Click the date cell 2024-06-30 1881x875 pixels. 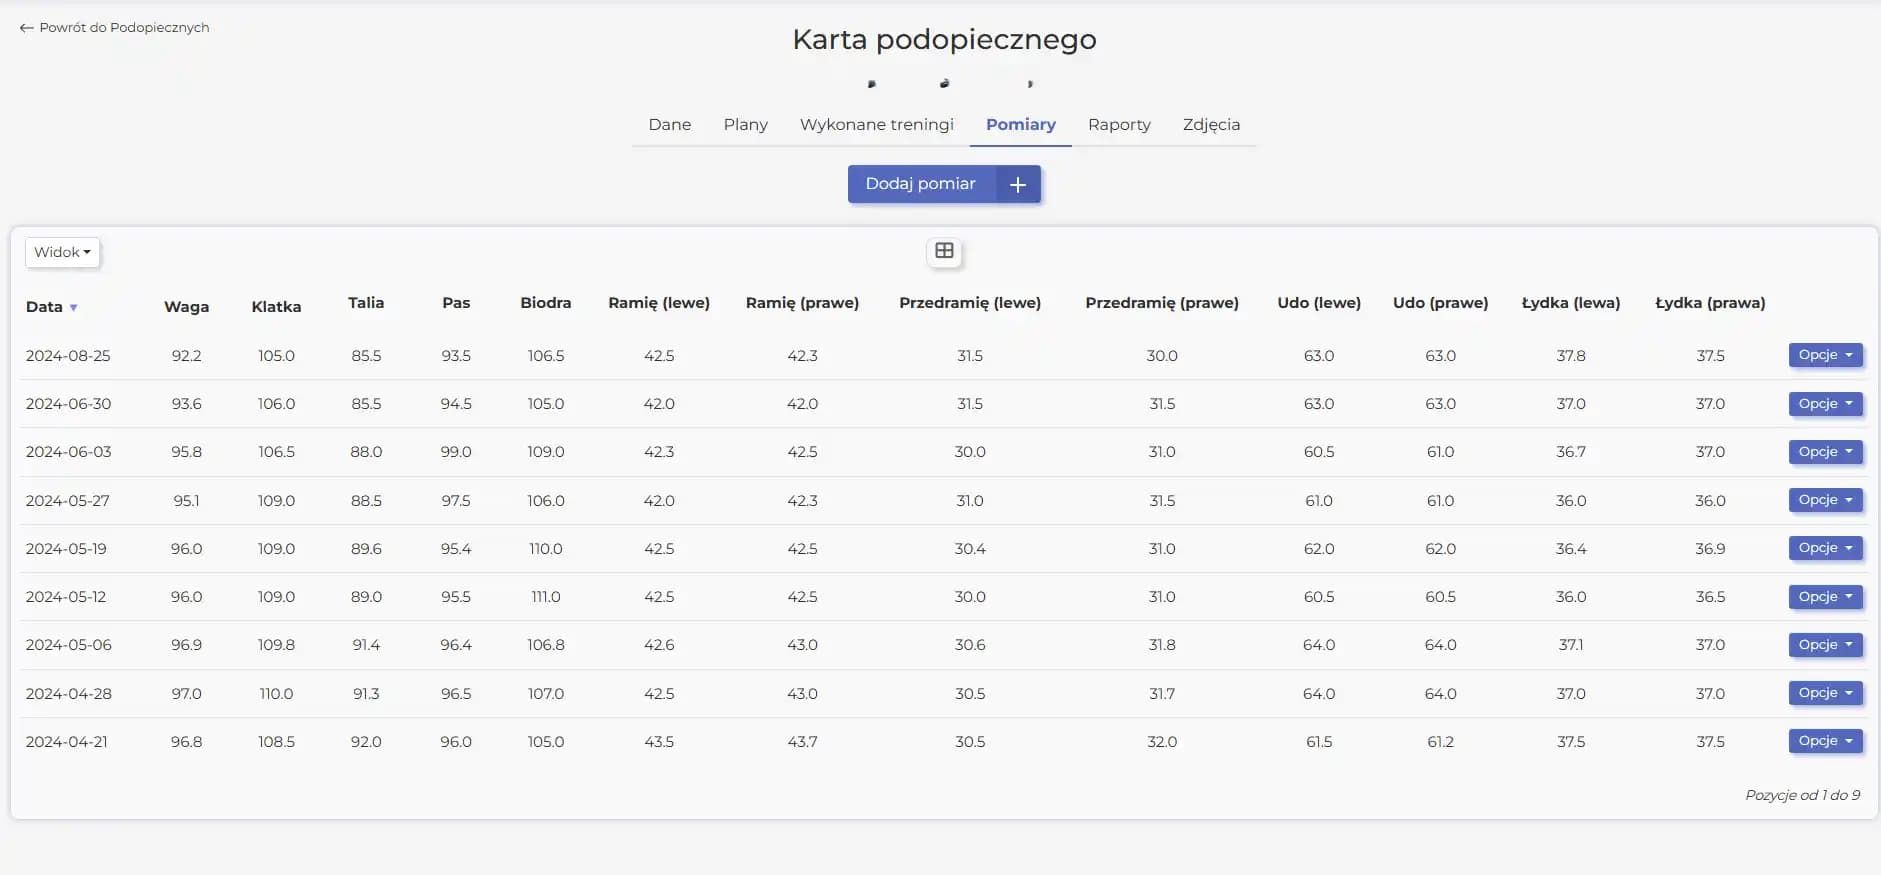point(68,404)
